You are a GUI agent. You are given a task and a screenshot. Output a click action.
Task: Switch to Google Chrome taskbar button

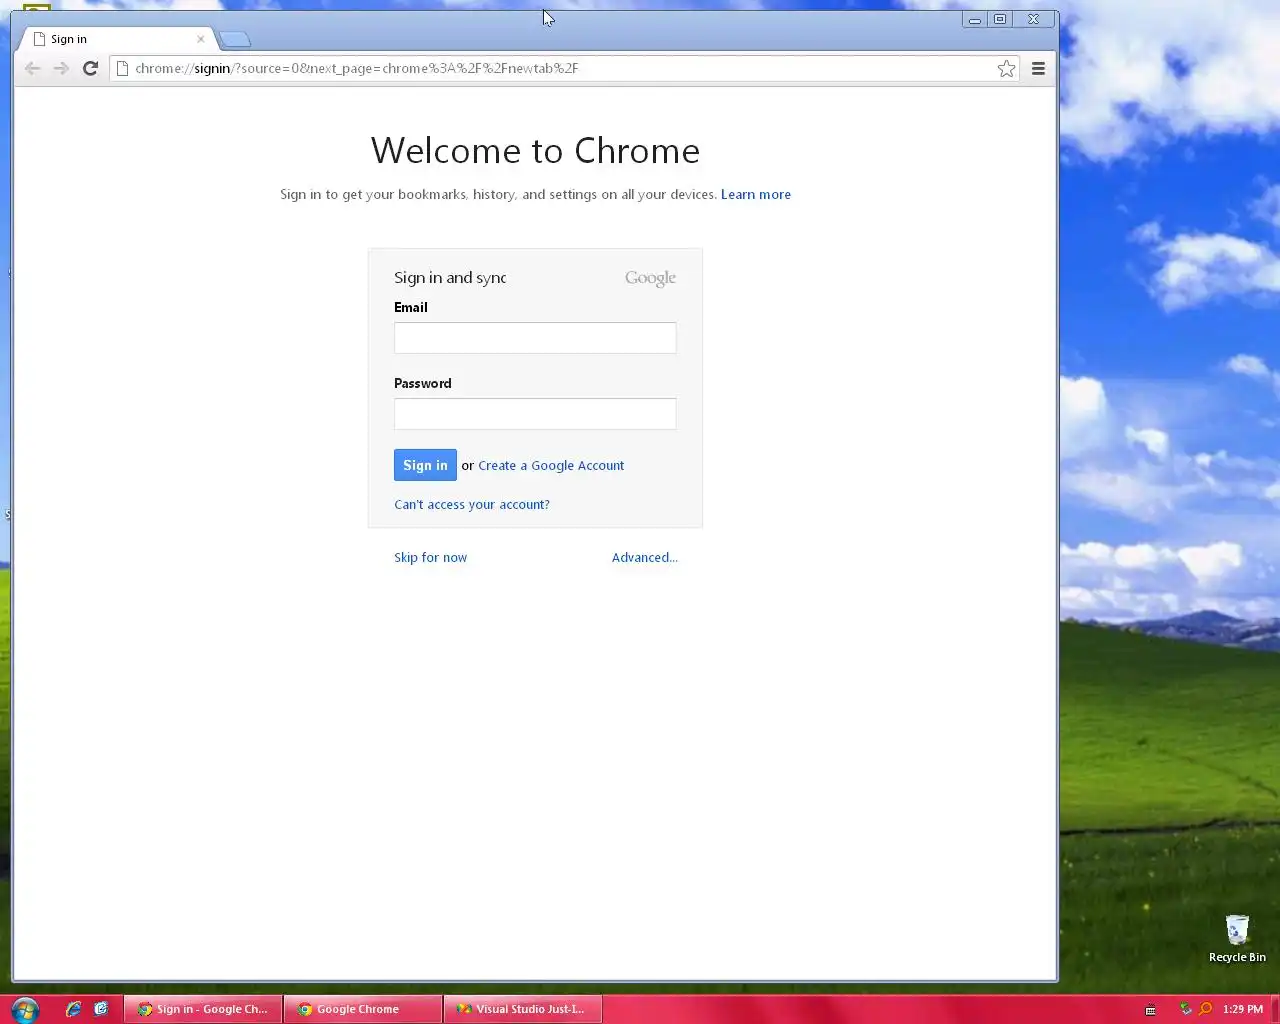[363, 1009]
